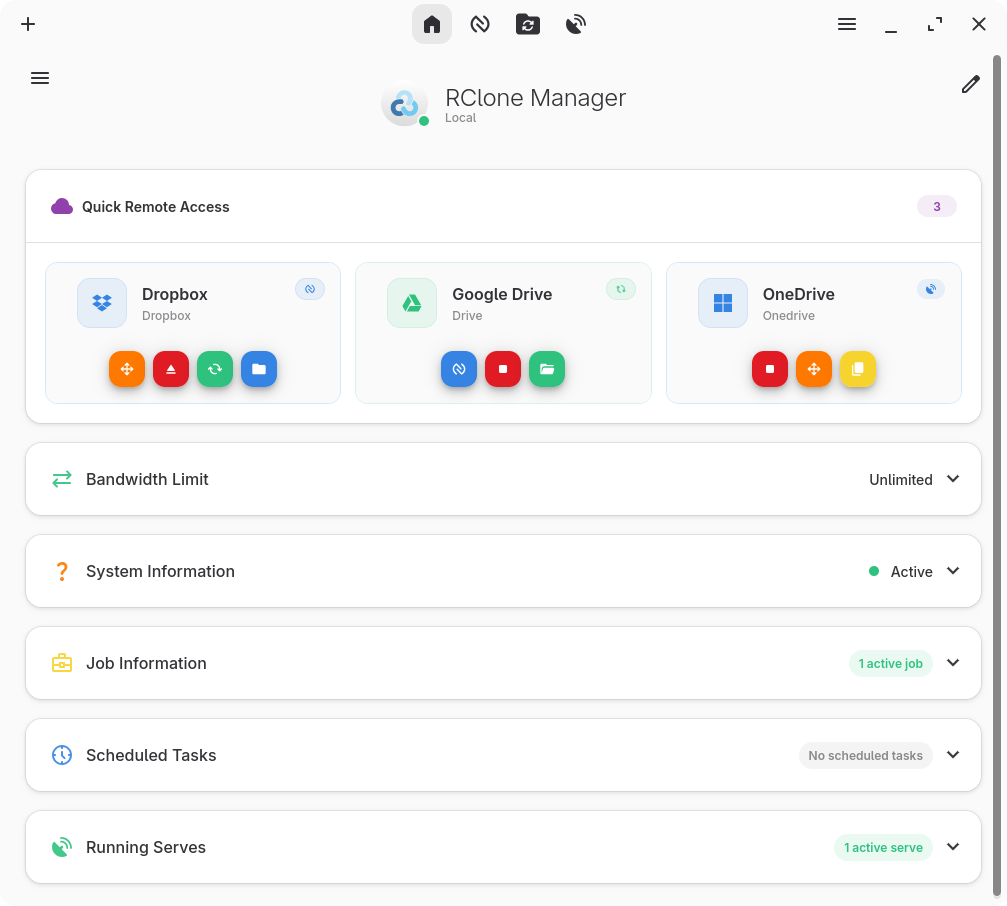Click the orange move icon on Dropbox card
Screen dimensions: 1007x906
[x=127, y=369]
